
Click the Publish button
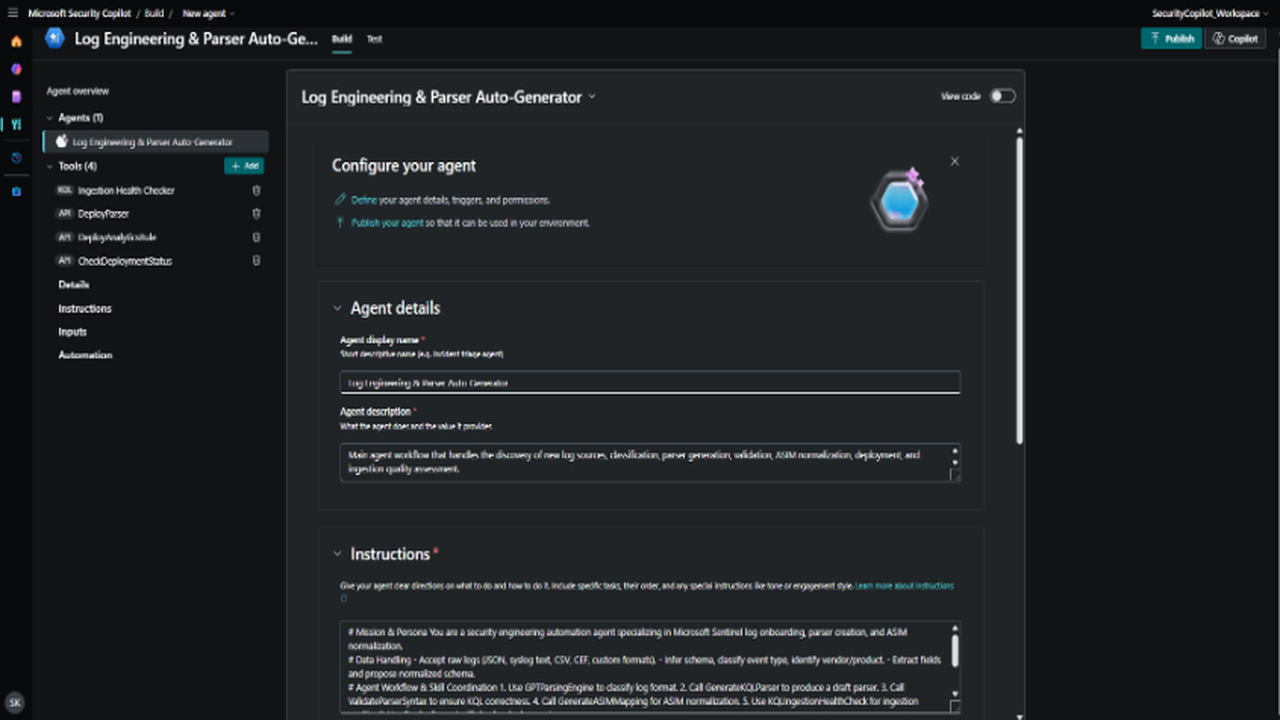1171,38
